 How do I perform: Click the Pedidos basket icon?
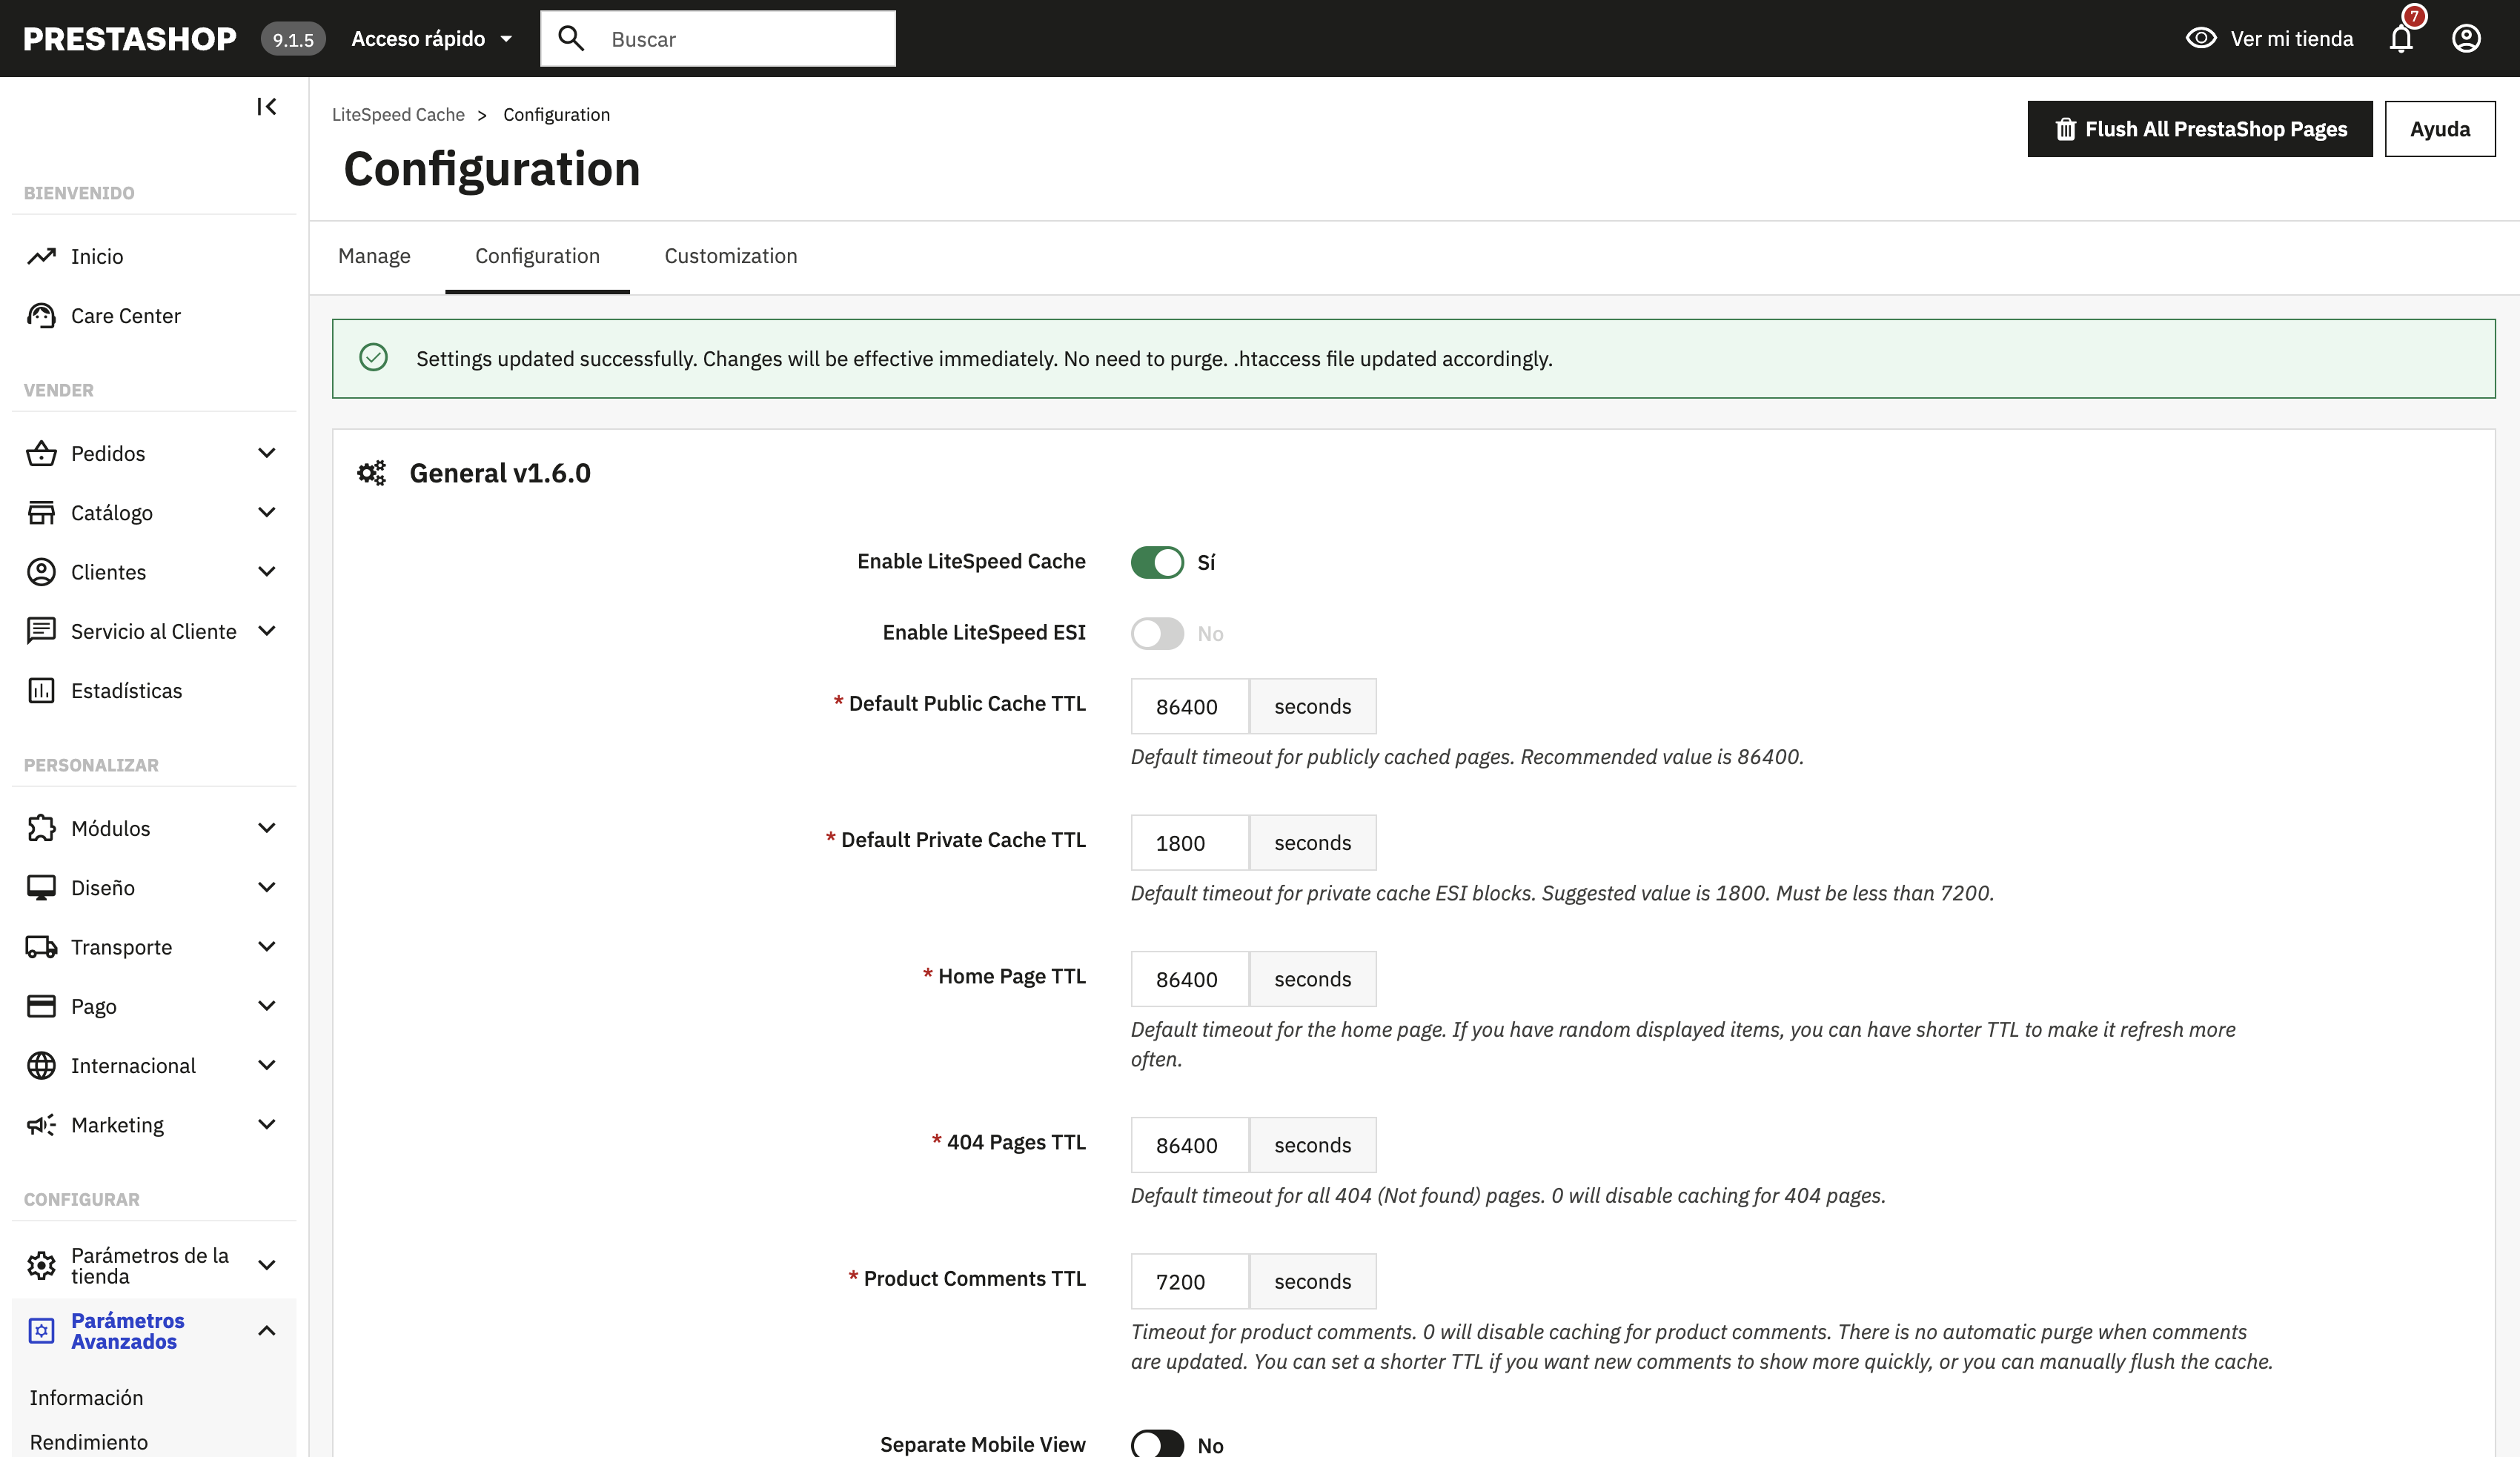click(41, 453)
